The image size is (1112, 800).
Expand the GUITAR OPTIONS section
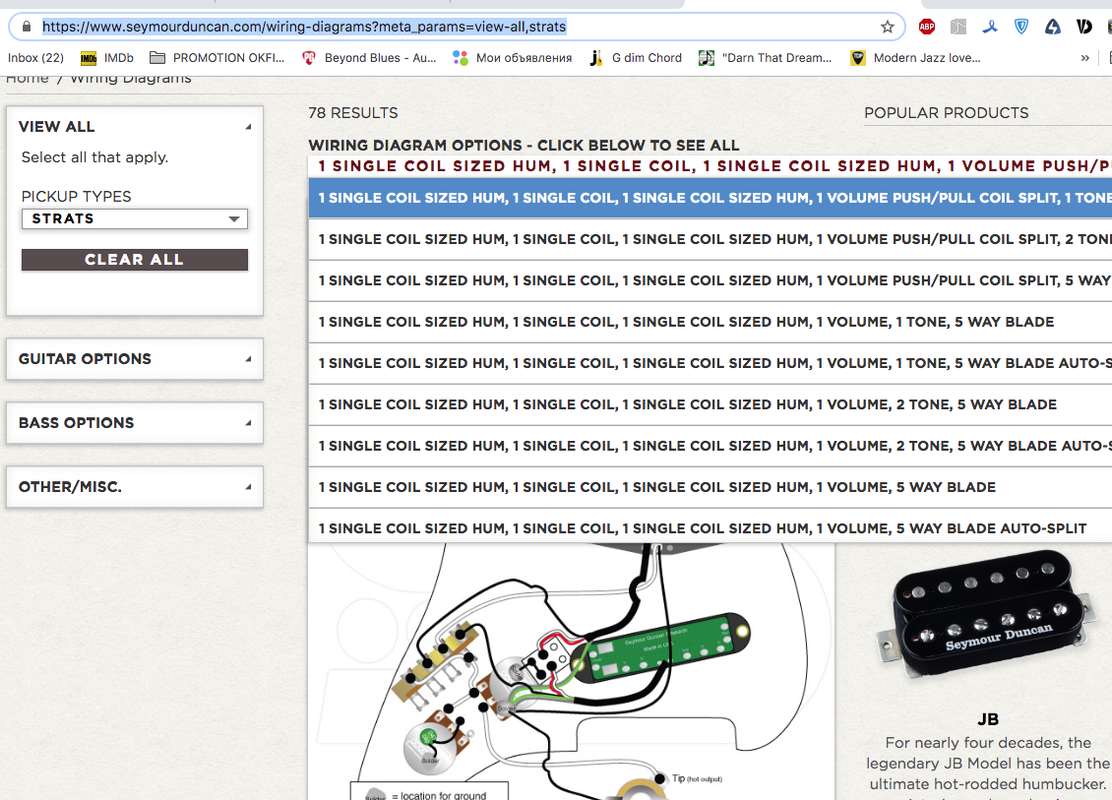(x=135, y=359)
